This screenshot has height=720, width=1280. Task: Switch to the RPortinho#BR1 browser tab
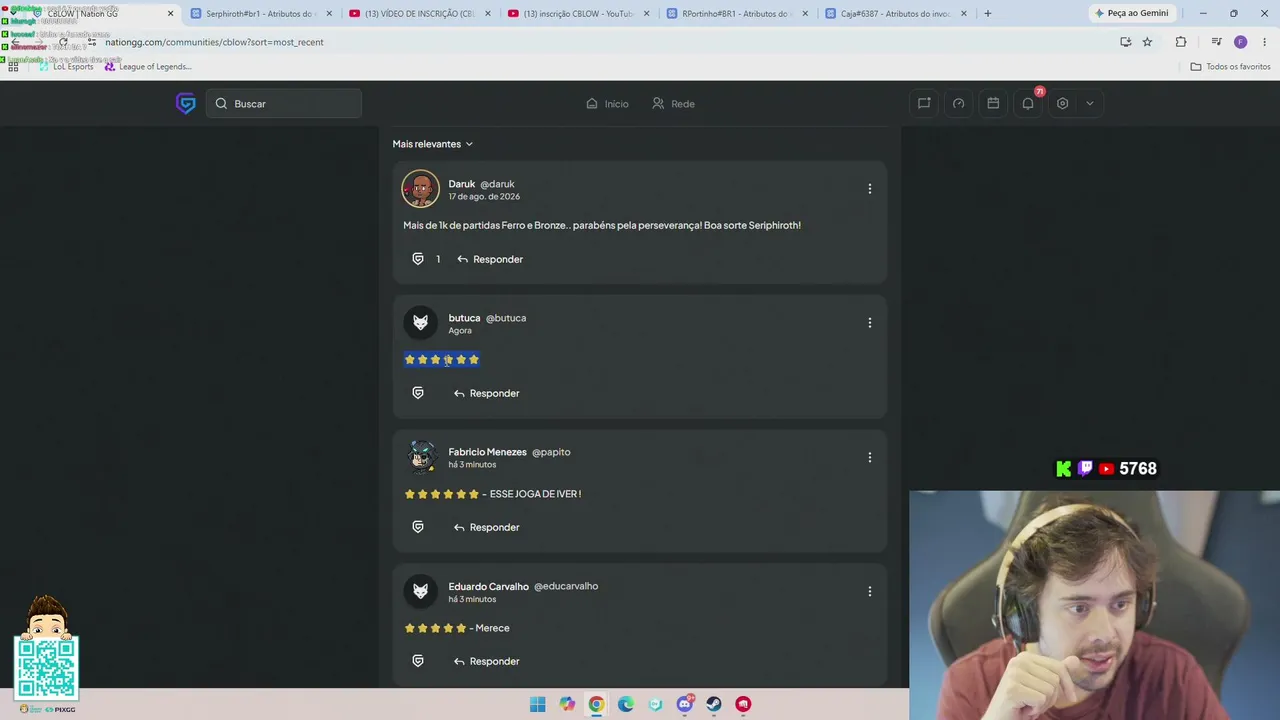[736, 14]
